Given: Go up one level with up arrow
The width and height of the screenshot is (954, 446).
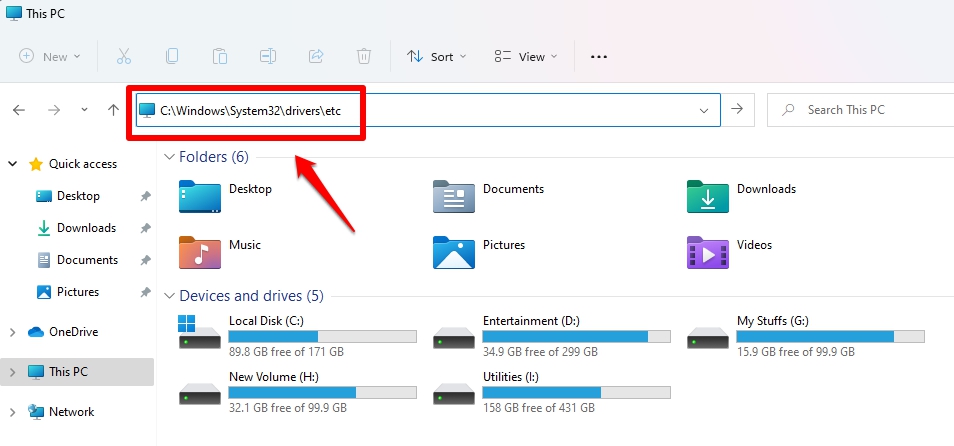Looking at the screenshot, I should 113,110.
